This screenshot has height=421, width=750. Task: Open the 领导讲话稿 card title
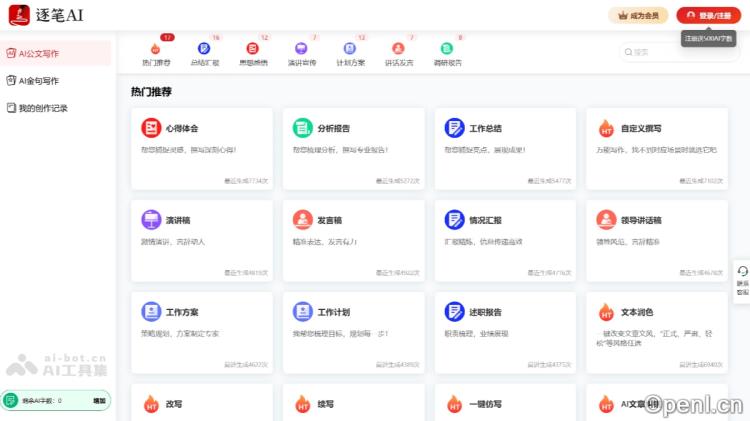click(x=641, y=220)
